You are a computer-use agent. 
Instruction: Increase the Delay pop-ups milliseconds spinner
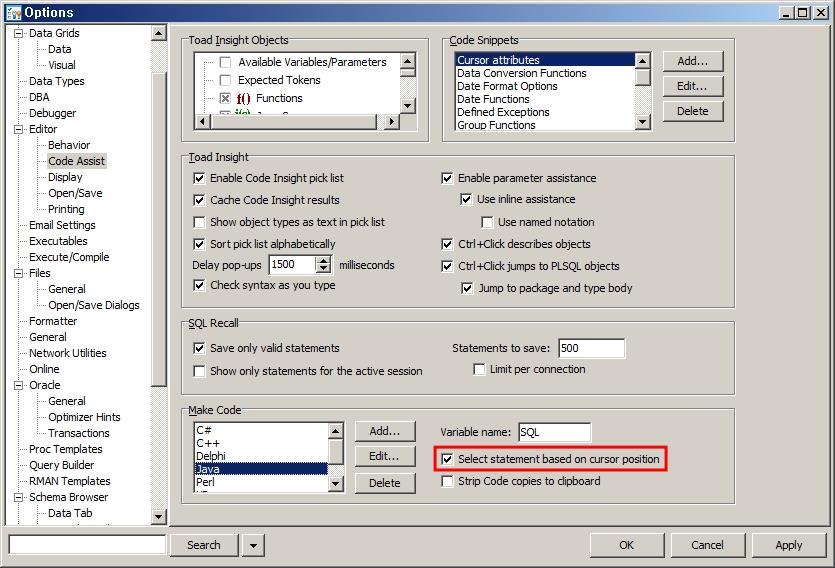pyautogui.click(x=323, y=260)
